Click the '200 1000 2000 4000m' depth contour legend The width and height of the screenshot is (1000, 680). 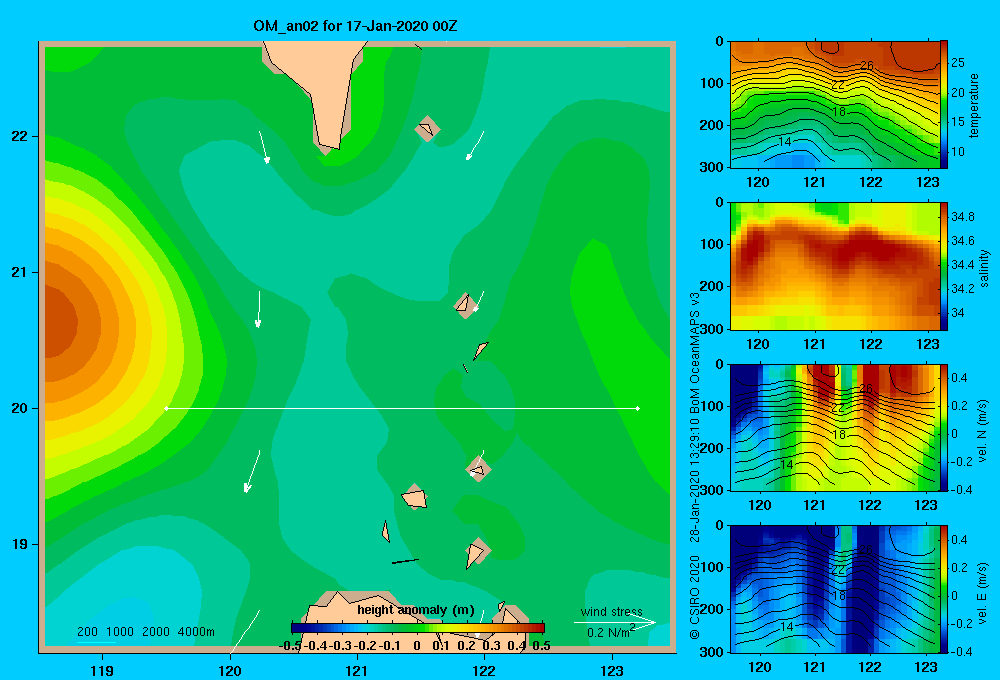click(145, 632)
